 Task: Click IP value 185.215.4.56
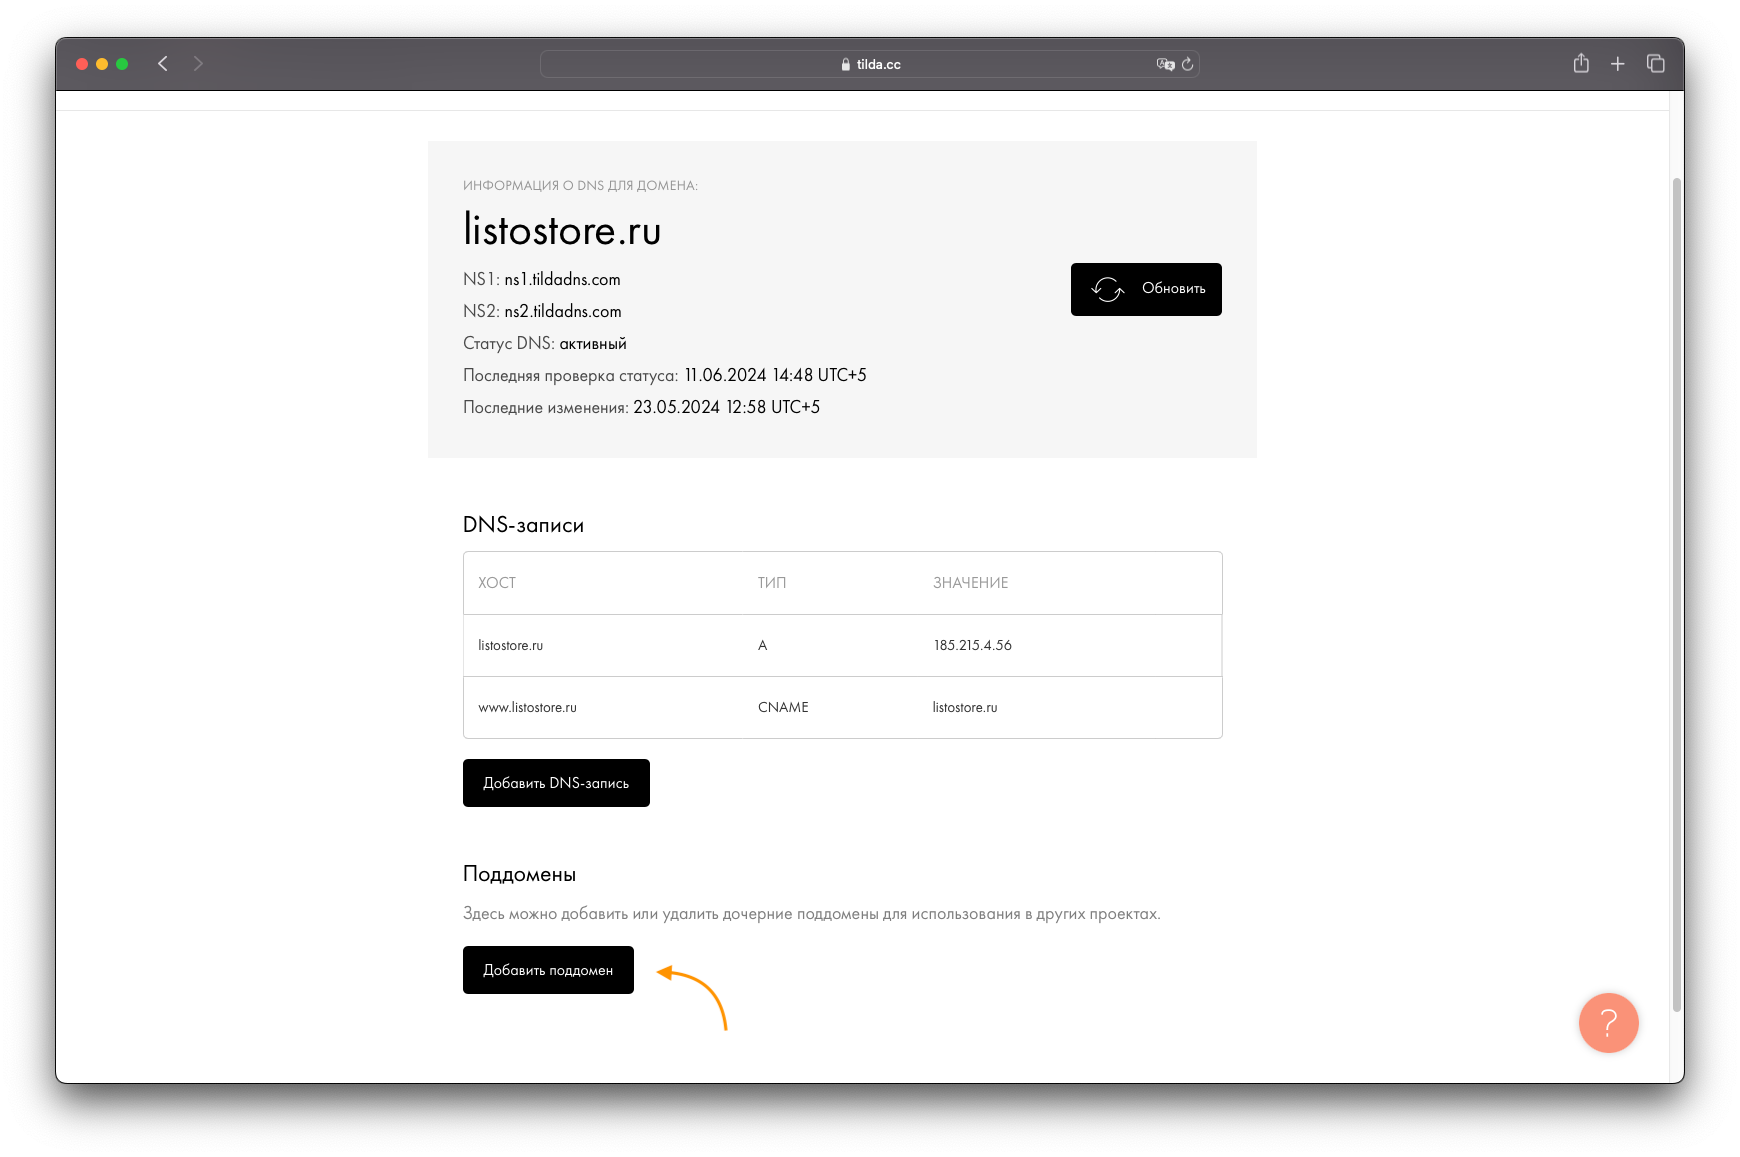click(972, 645)
